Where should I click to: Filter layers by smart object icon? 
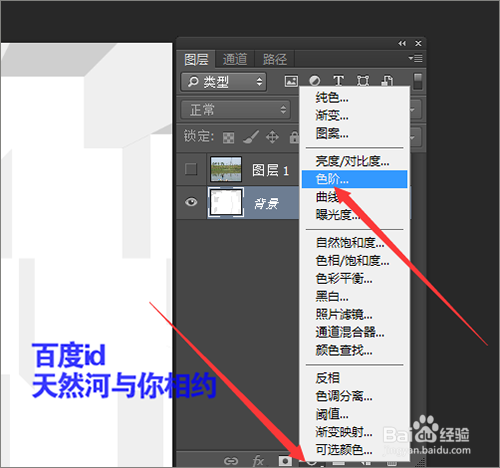[x=387, y=81]
